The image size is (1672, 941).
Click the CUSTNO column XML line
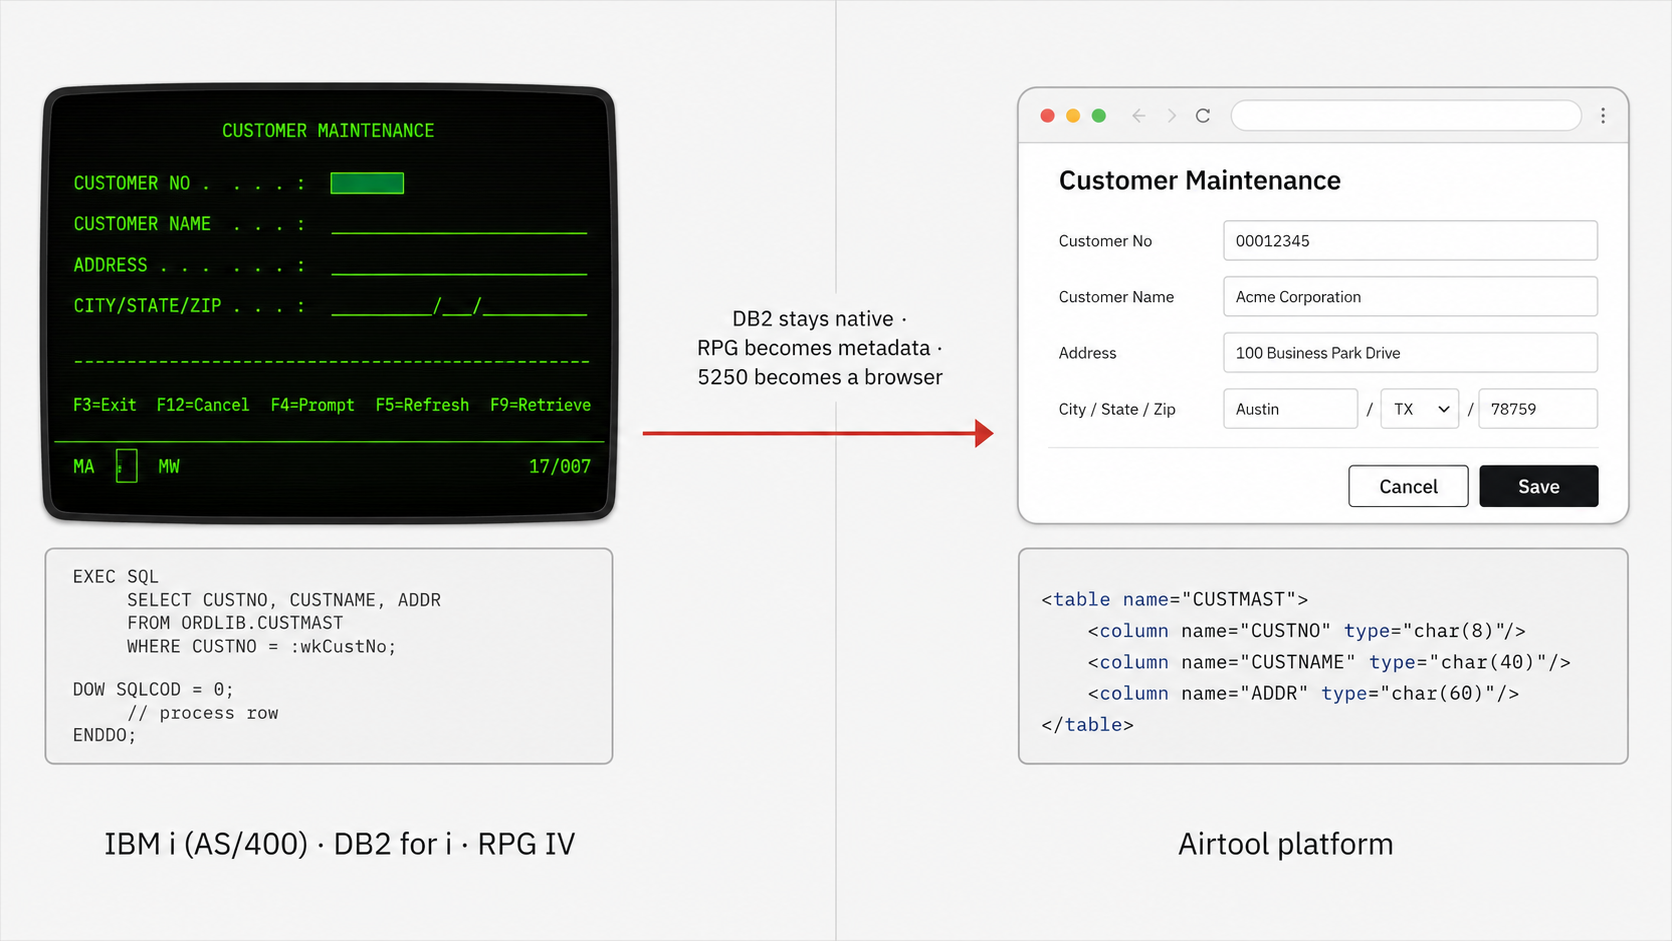click(x=1306, y=631)
